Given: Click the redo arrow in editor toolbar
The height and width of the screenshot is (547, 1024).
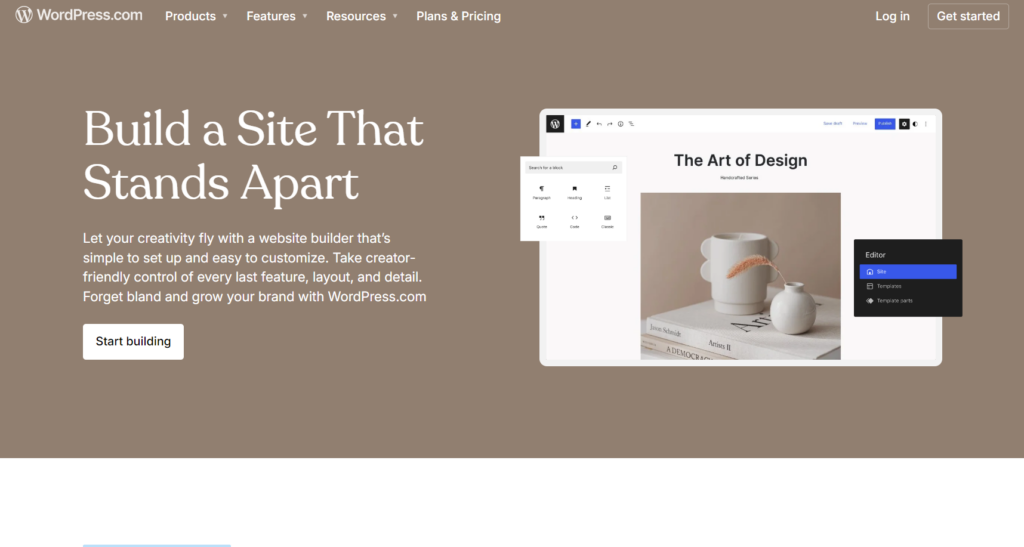Looking at the screenshot, I should click(609, 123).
